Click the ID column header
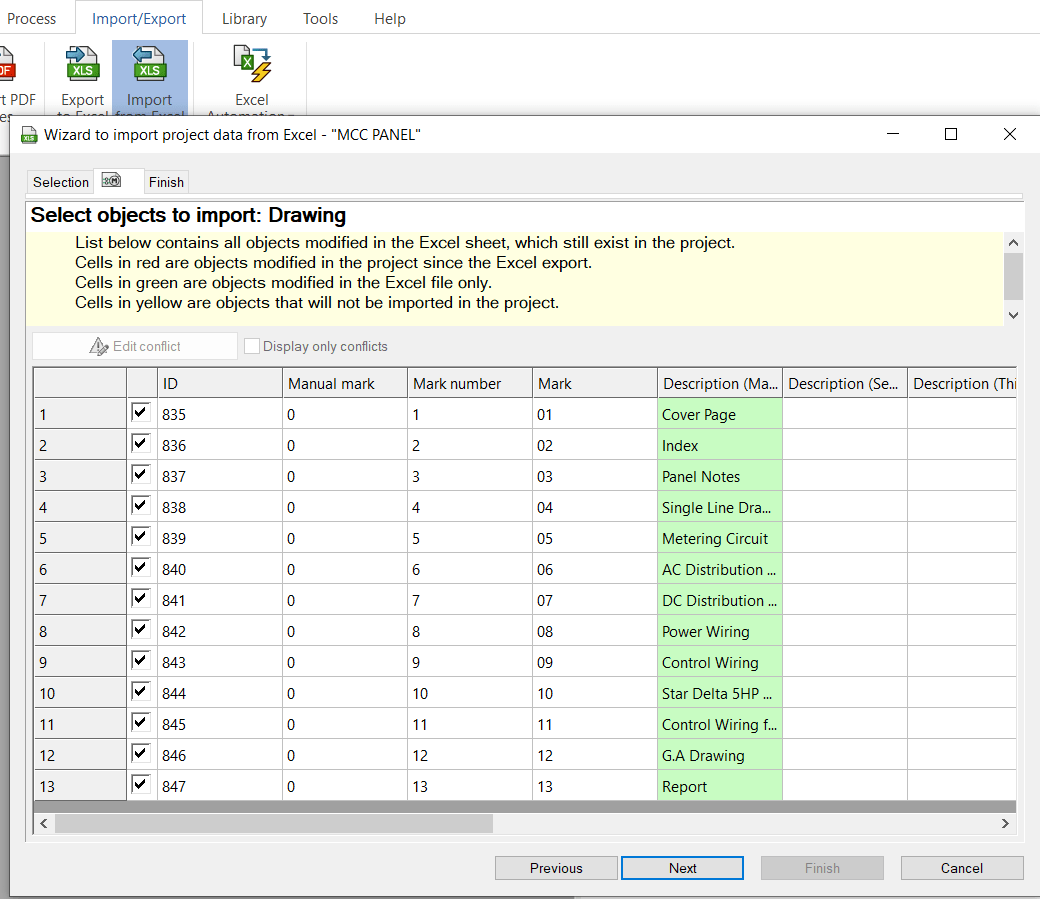This screenshot has width=1040, height=899. [x=220, y=383]
